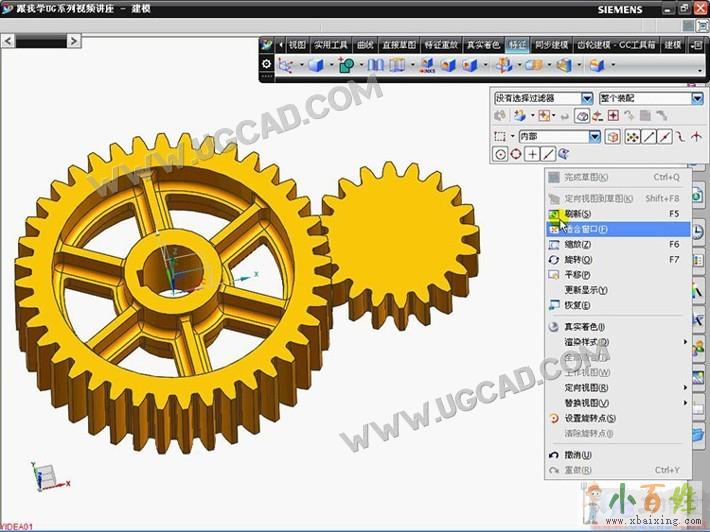Click the green datum/hole feature icon
The width and height of the screenshot is (710, 532).
(346, 66)
